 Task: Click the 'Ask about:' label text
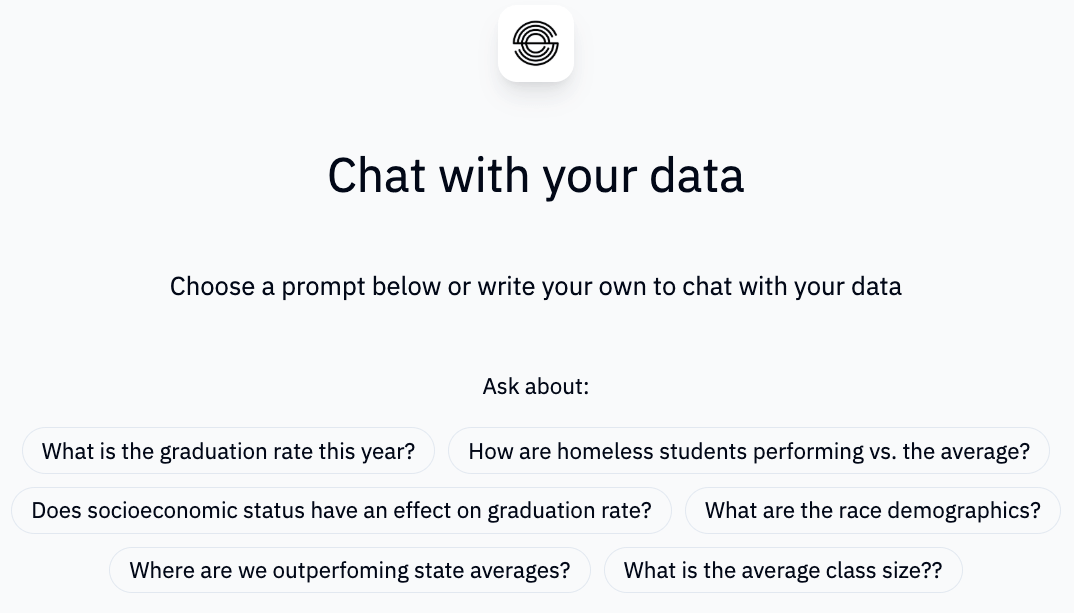(x=536, y=386)
